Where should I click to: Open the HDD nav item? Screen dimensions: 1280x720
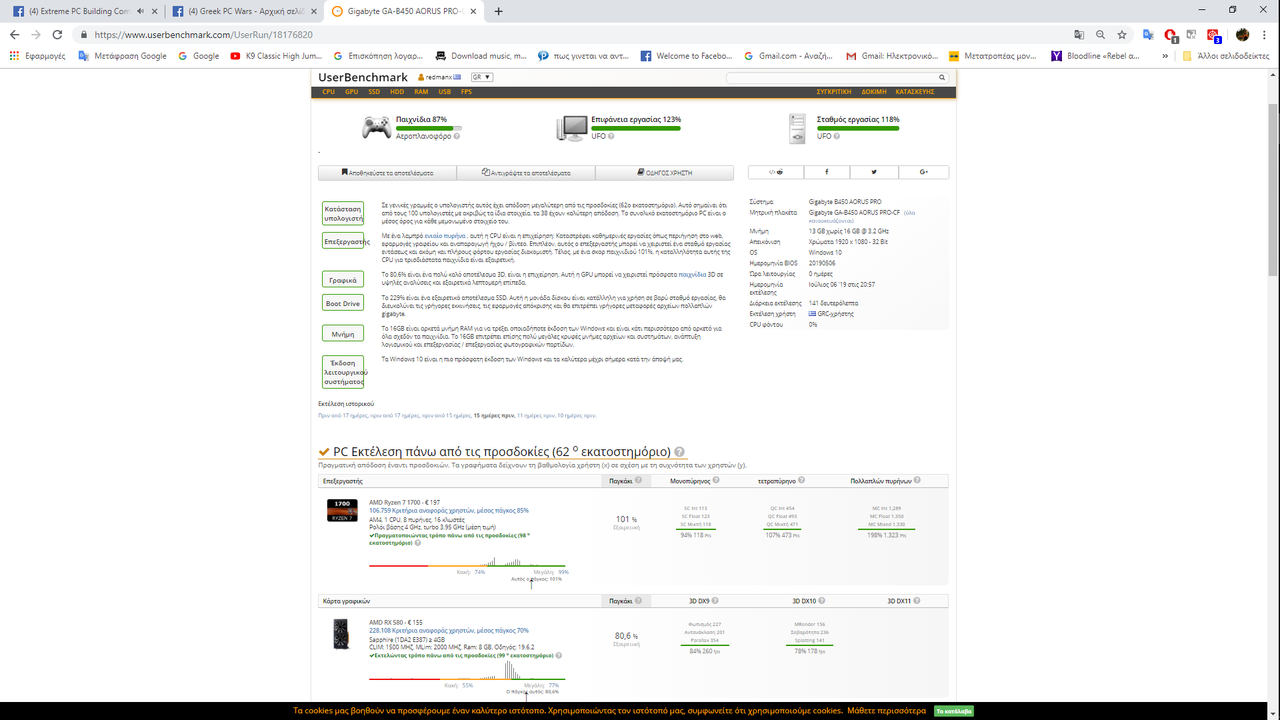[397, 92]
